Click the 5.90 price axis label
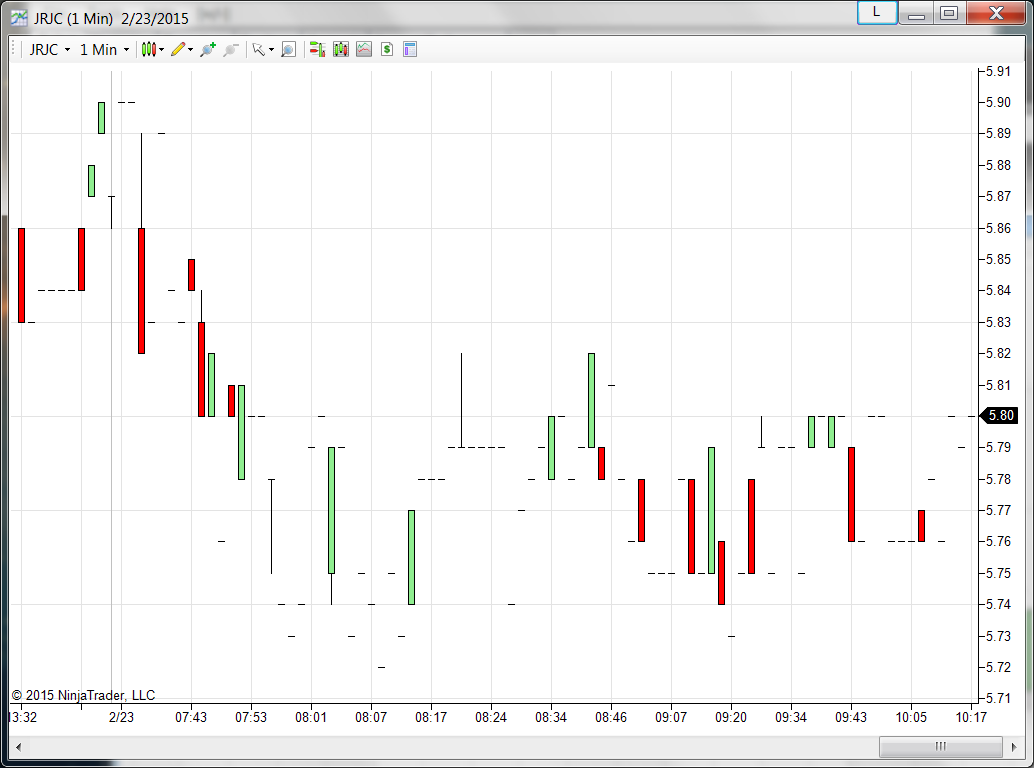 (998, 102)
